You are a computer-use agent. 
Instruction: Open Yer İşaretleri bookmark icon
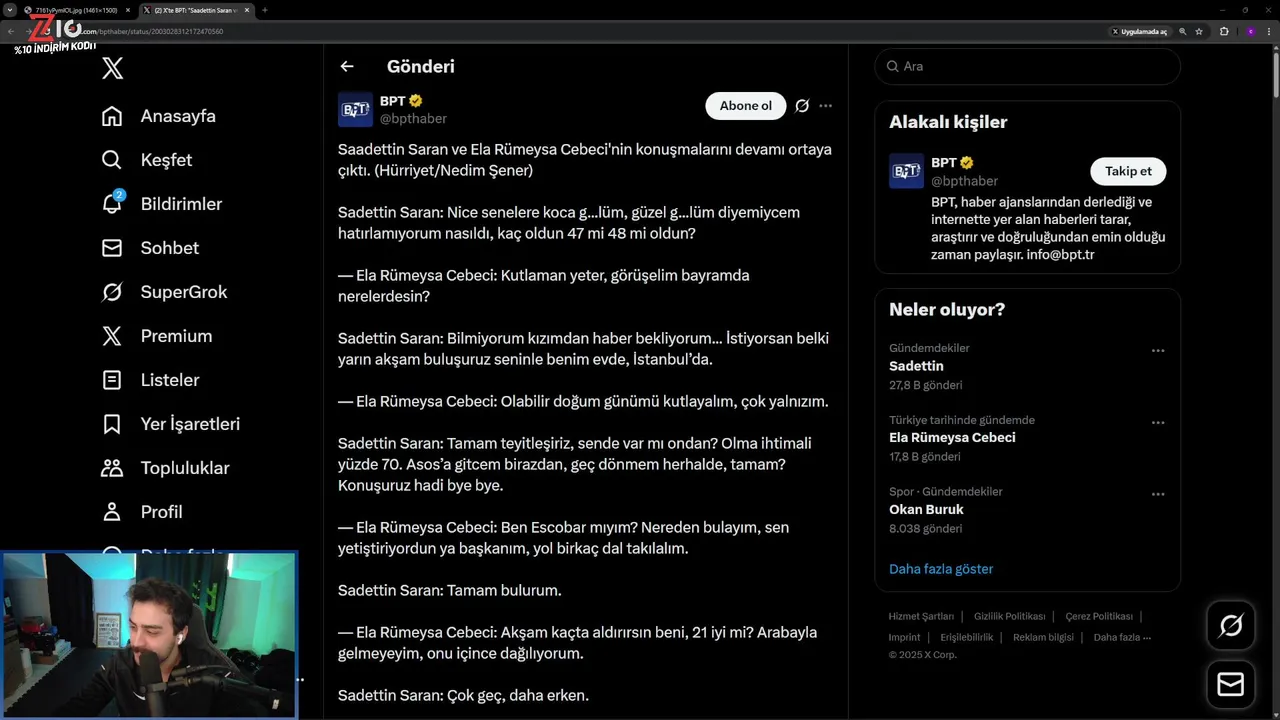112,424
